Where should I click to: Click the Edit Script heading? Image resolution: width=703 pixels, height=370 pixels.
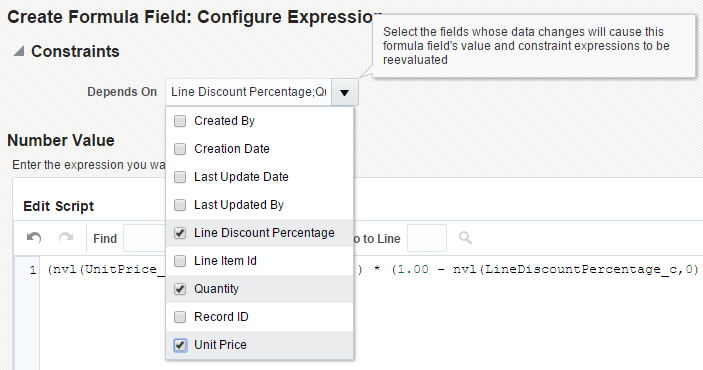[x=58, y=206]
